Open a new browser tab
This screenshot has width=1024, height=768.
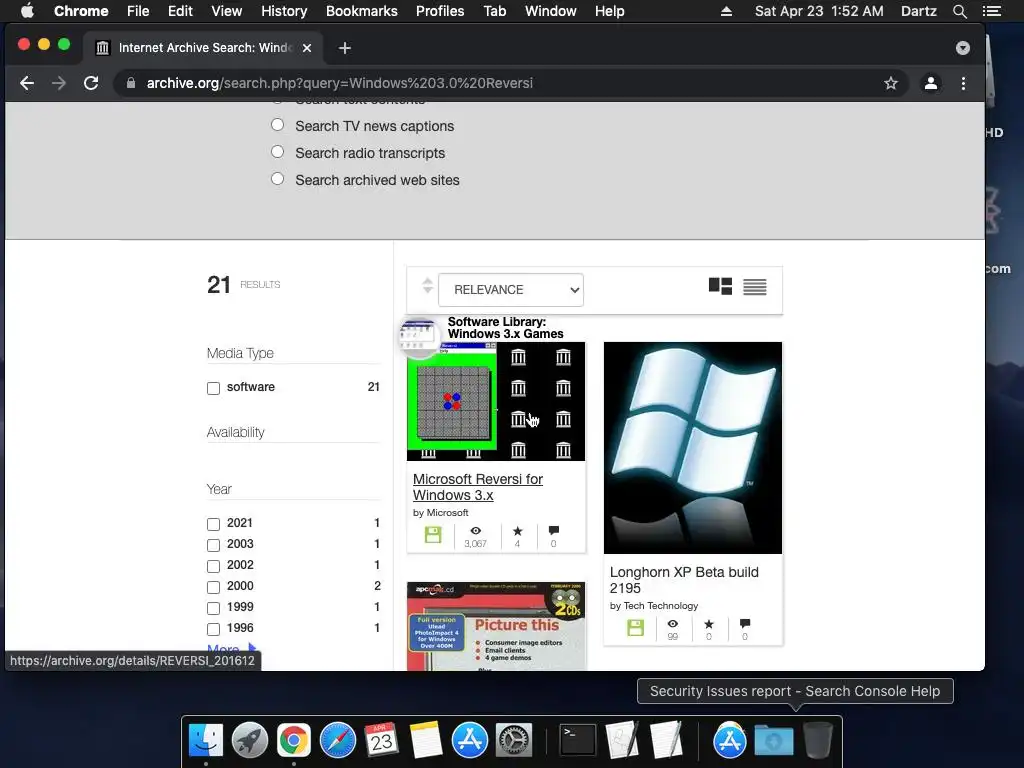pyautogui.click(x=345, y=48)
